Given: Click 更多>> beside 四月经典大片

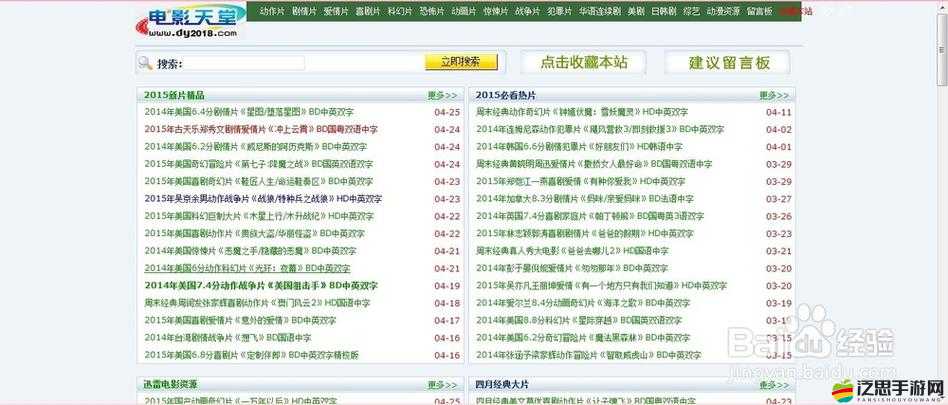Looking at the screenshot, I should [x=774, y=384].
